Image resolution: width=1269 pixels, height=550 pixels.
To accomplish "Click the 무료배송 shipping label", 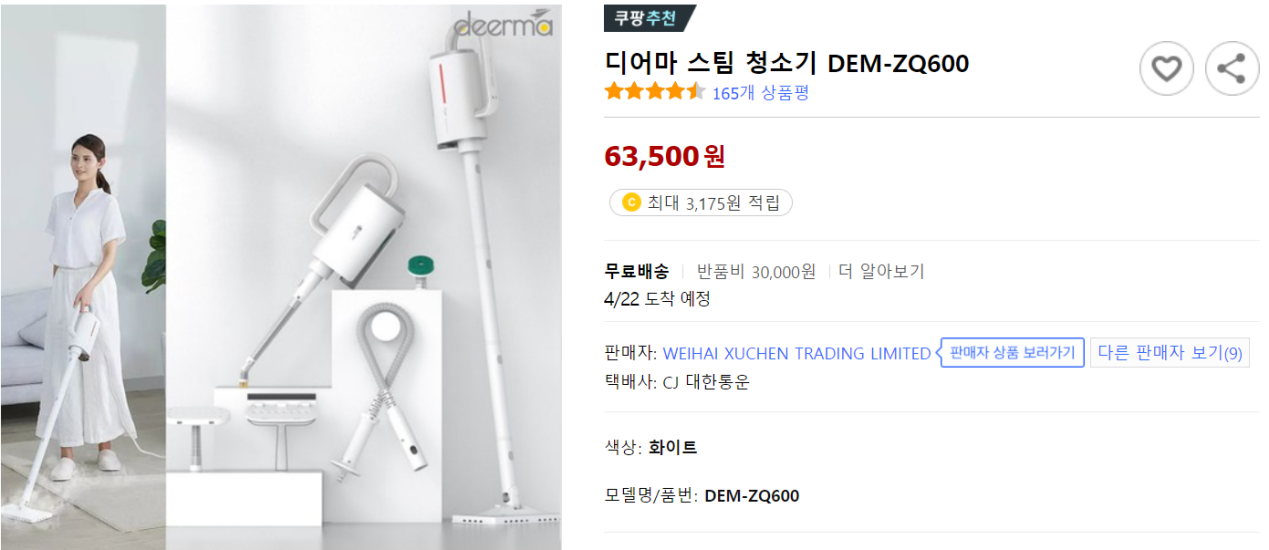I will [636, 271].
